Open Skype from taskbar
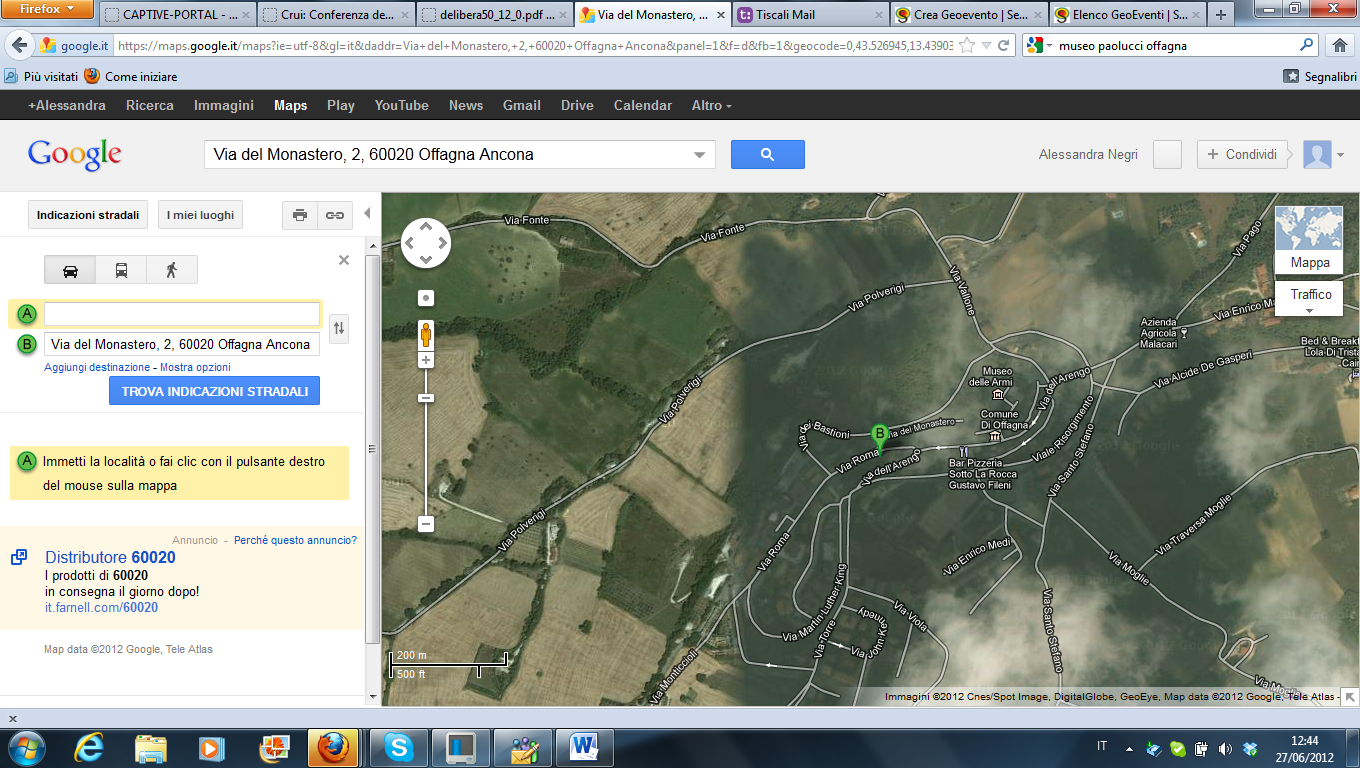Image resolution: width=1360 pixels, height=768 pixels. coord(399,747)
